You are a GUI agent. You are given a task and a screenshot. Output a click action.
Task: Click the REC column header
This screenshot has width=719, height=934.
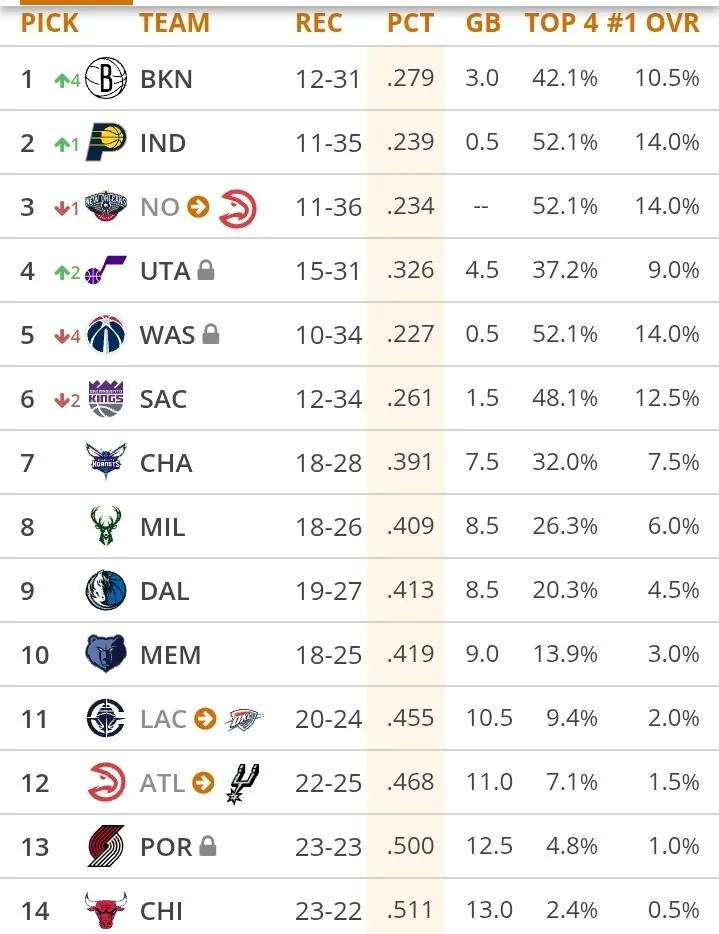coord(319,23)
